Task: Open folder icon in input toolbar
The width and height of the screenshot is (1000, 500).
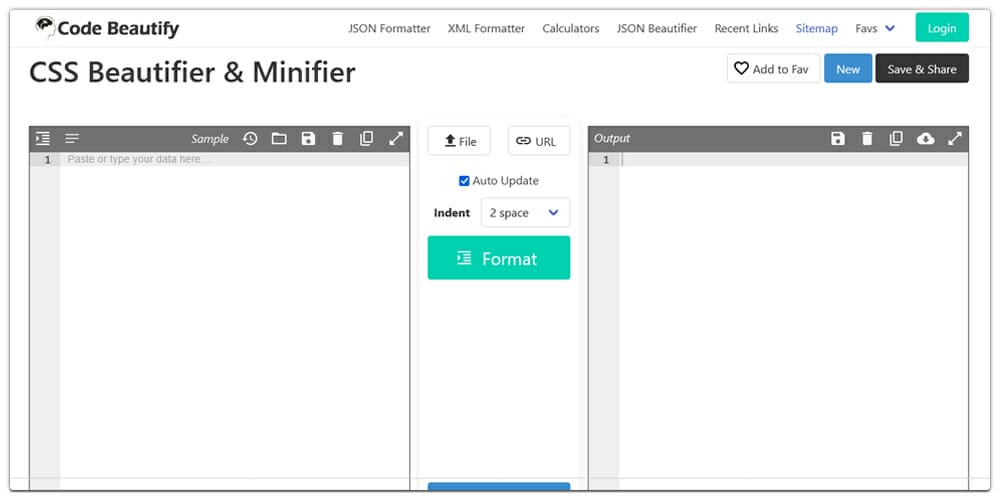Action: point(279,138)
